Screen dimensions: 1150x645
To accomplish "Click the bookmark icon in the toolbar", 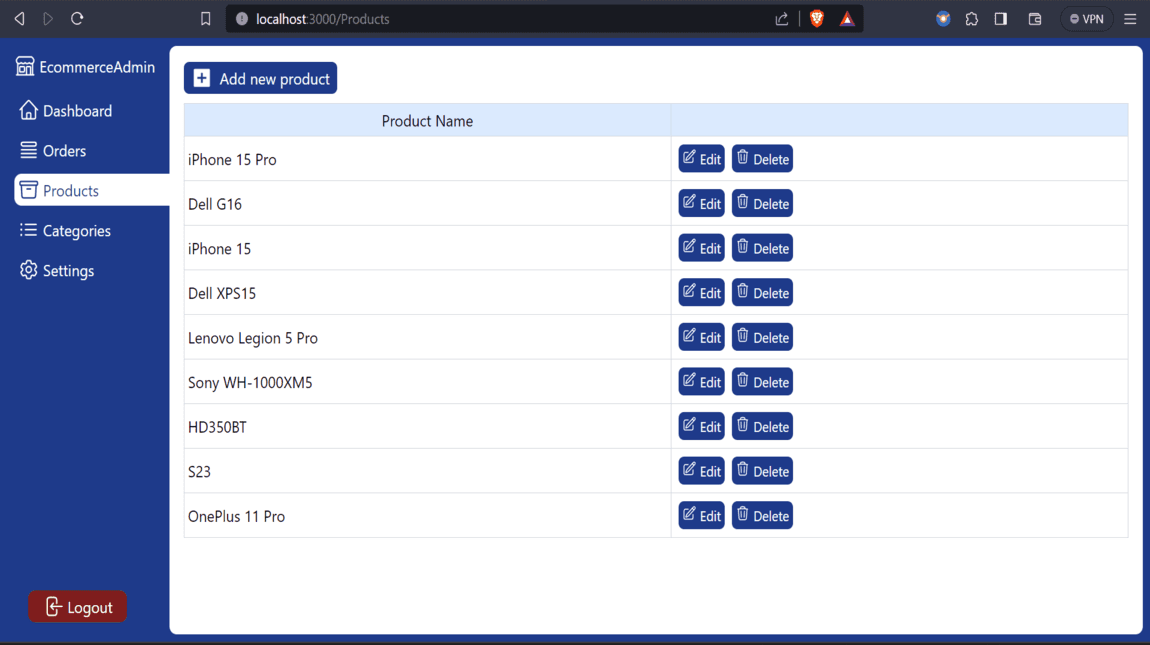I will (206, 18).
